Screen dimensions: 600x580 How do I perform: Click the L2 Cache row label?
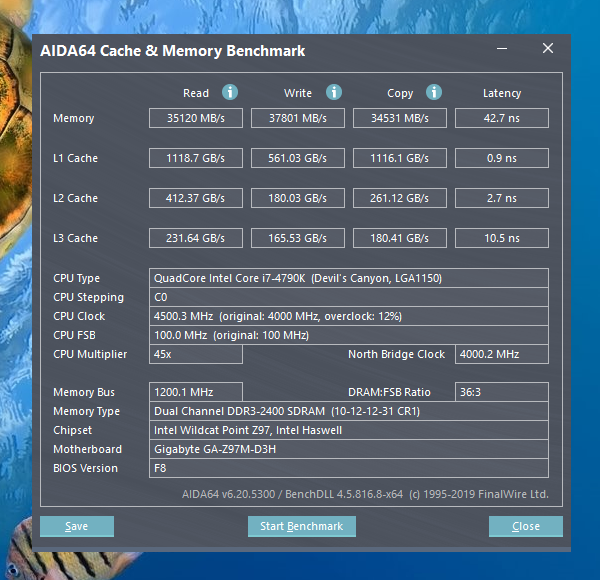coord(75,198)
